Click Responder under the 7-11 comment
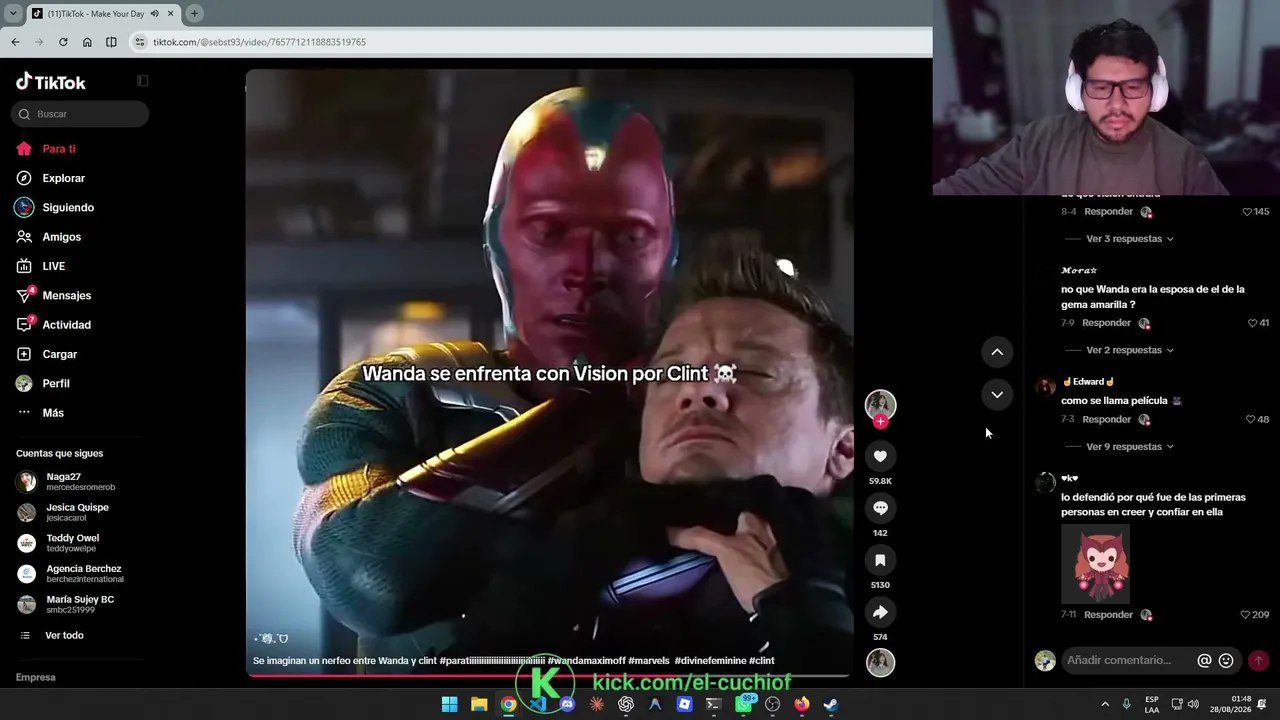Viewport: 1280px width, 720px height. 1108,615
